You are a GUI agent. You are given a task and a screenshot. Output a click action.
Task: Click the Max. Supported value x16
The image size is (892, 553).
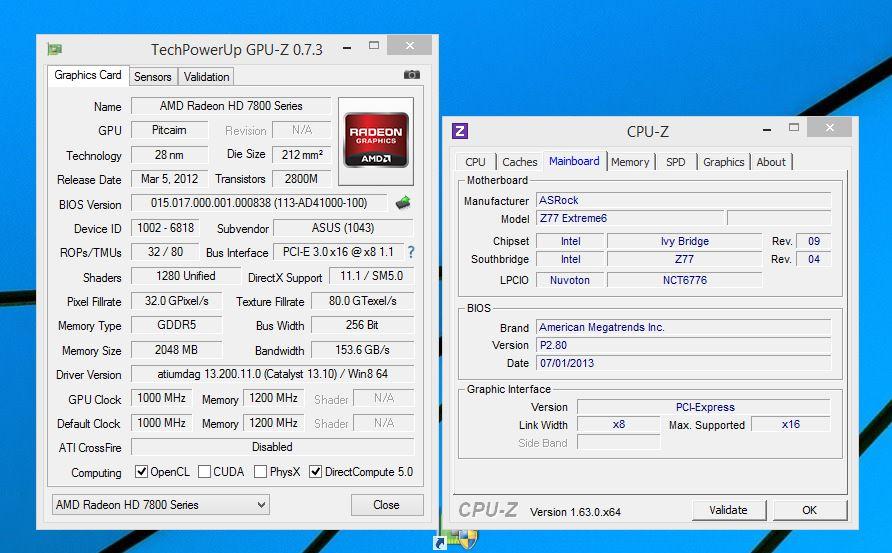click(x=791, y=424)
